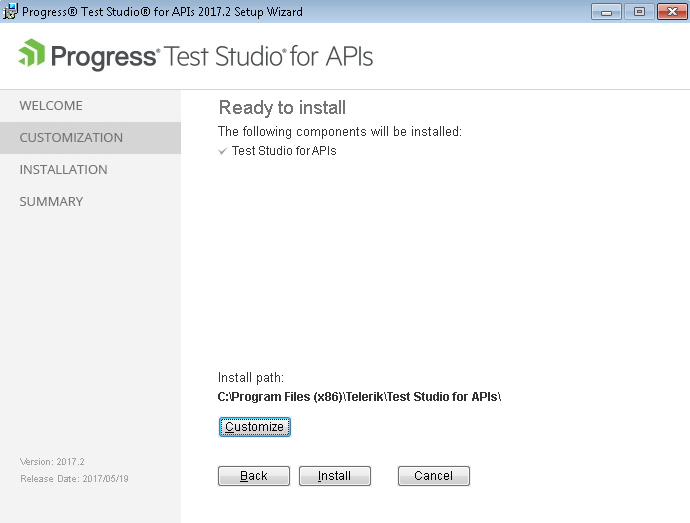Click the install path 'C:\Program Files (x86)\Telerik' text
The width and height of the screenshot is (690, 523).
click(359, 397)
